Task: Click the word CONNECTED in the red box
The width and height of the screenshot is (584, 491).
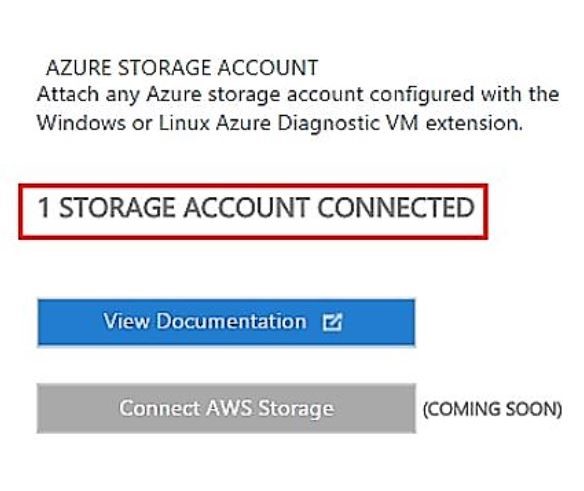Action: point(396,208)
